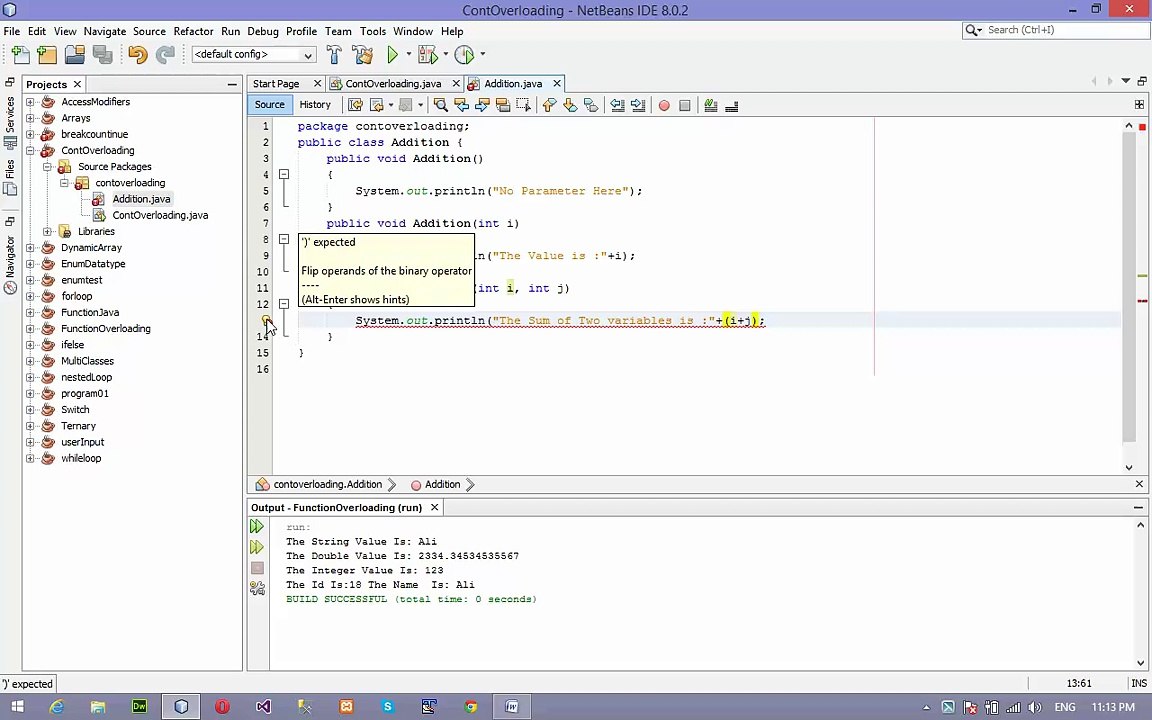The width and height of the screenshot is (1152, 720).
Task: Click the History view button
Action: click(315, 105)
